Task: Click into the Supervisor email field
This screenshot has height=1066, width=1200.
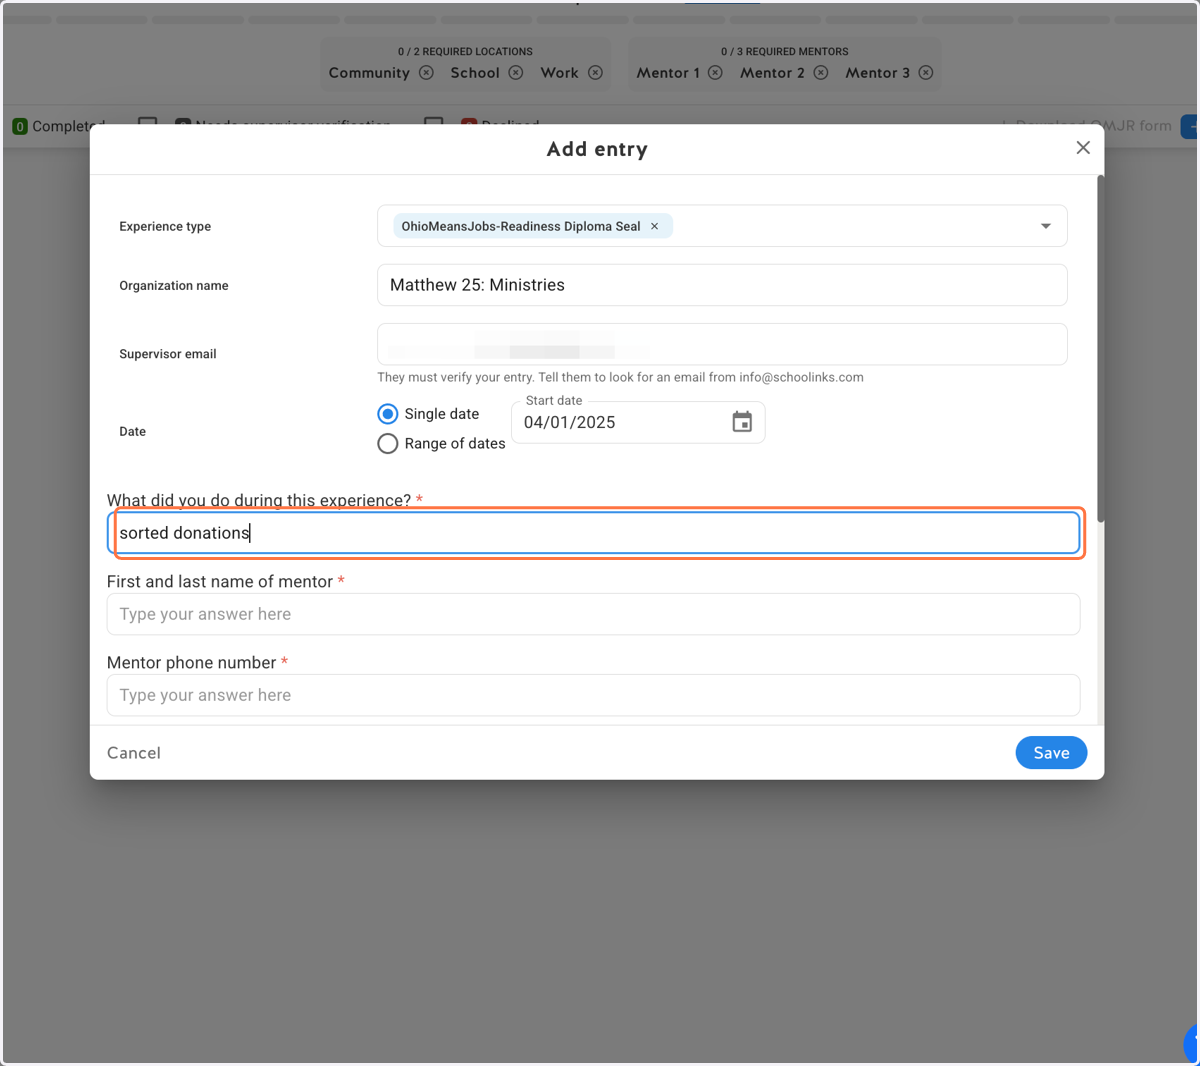Action: pos(722,344)
